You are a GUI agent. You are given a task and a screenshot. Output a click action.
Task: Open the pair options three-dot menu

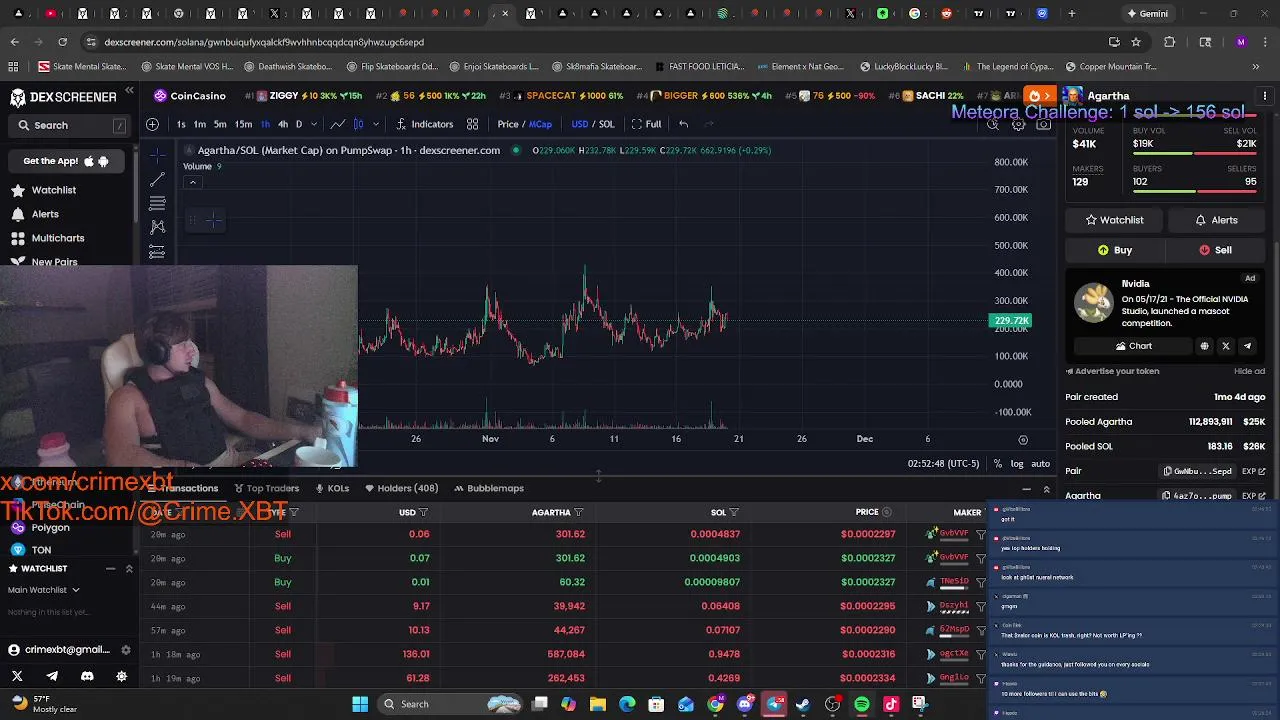pyautogui.click(x=1265, y=96)
